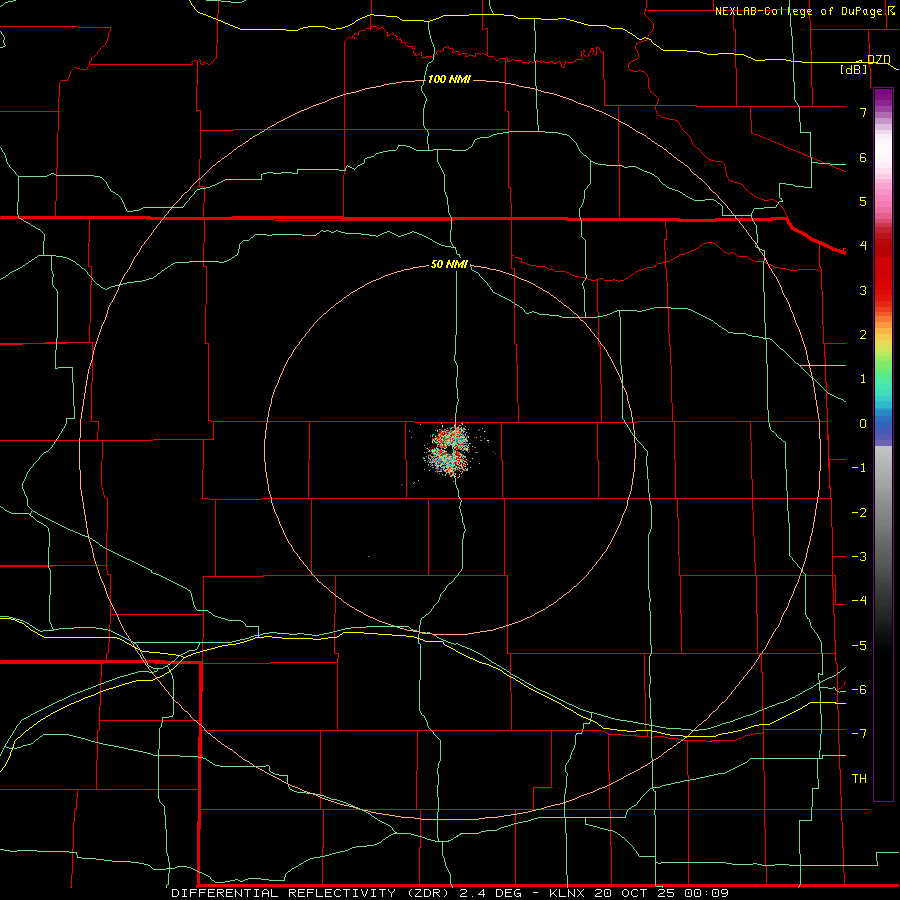Image resolution: width=900 pixels, height=900 pixels.
Task: Click the [dB] units label
Action: [854, 69]
